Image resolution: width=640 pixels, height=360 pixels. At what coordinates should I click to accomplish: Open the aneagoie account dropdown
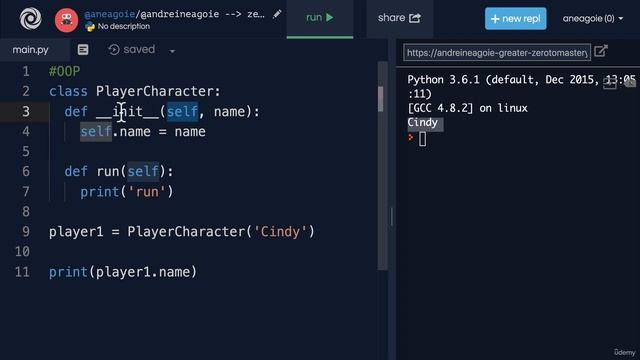(593, 18)
